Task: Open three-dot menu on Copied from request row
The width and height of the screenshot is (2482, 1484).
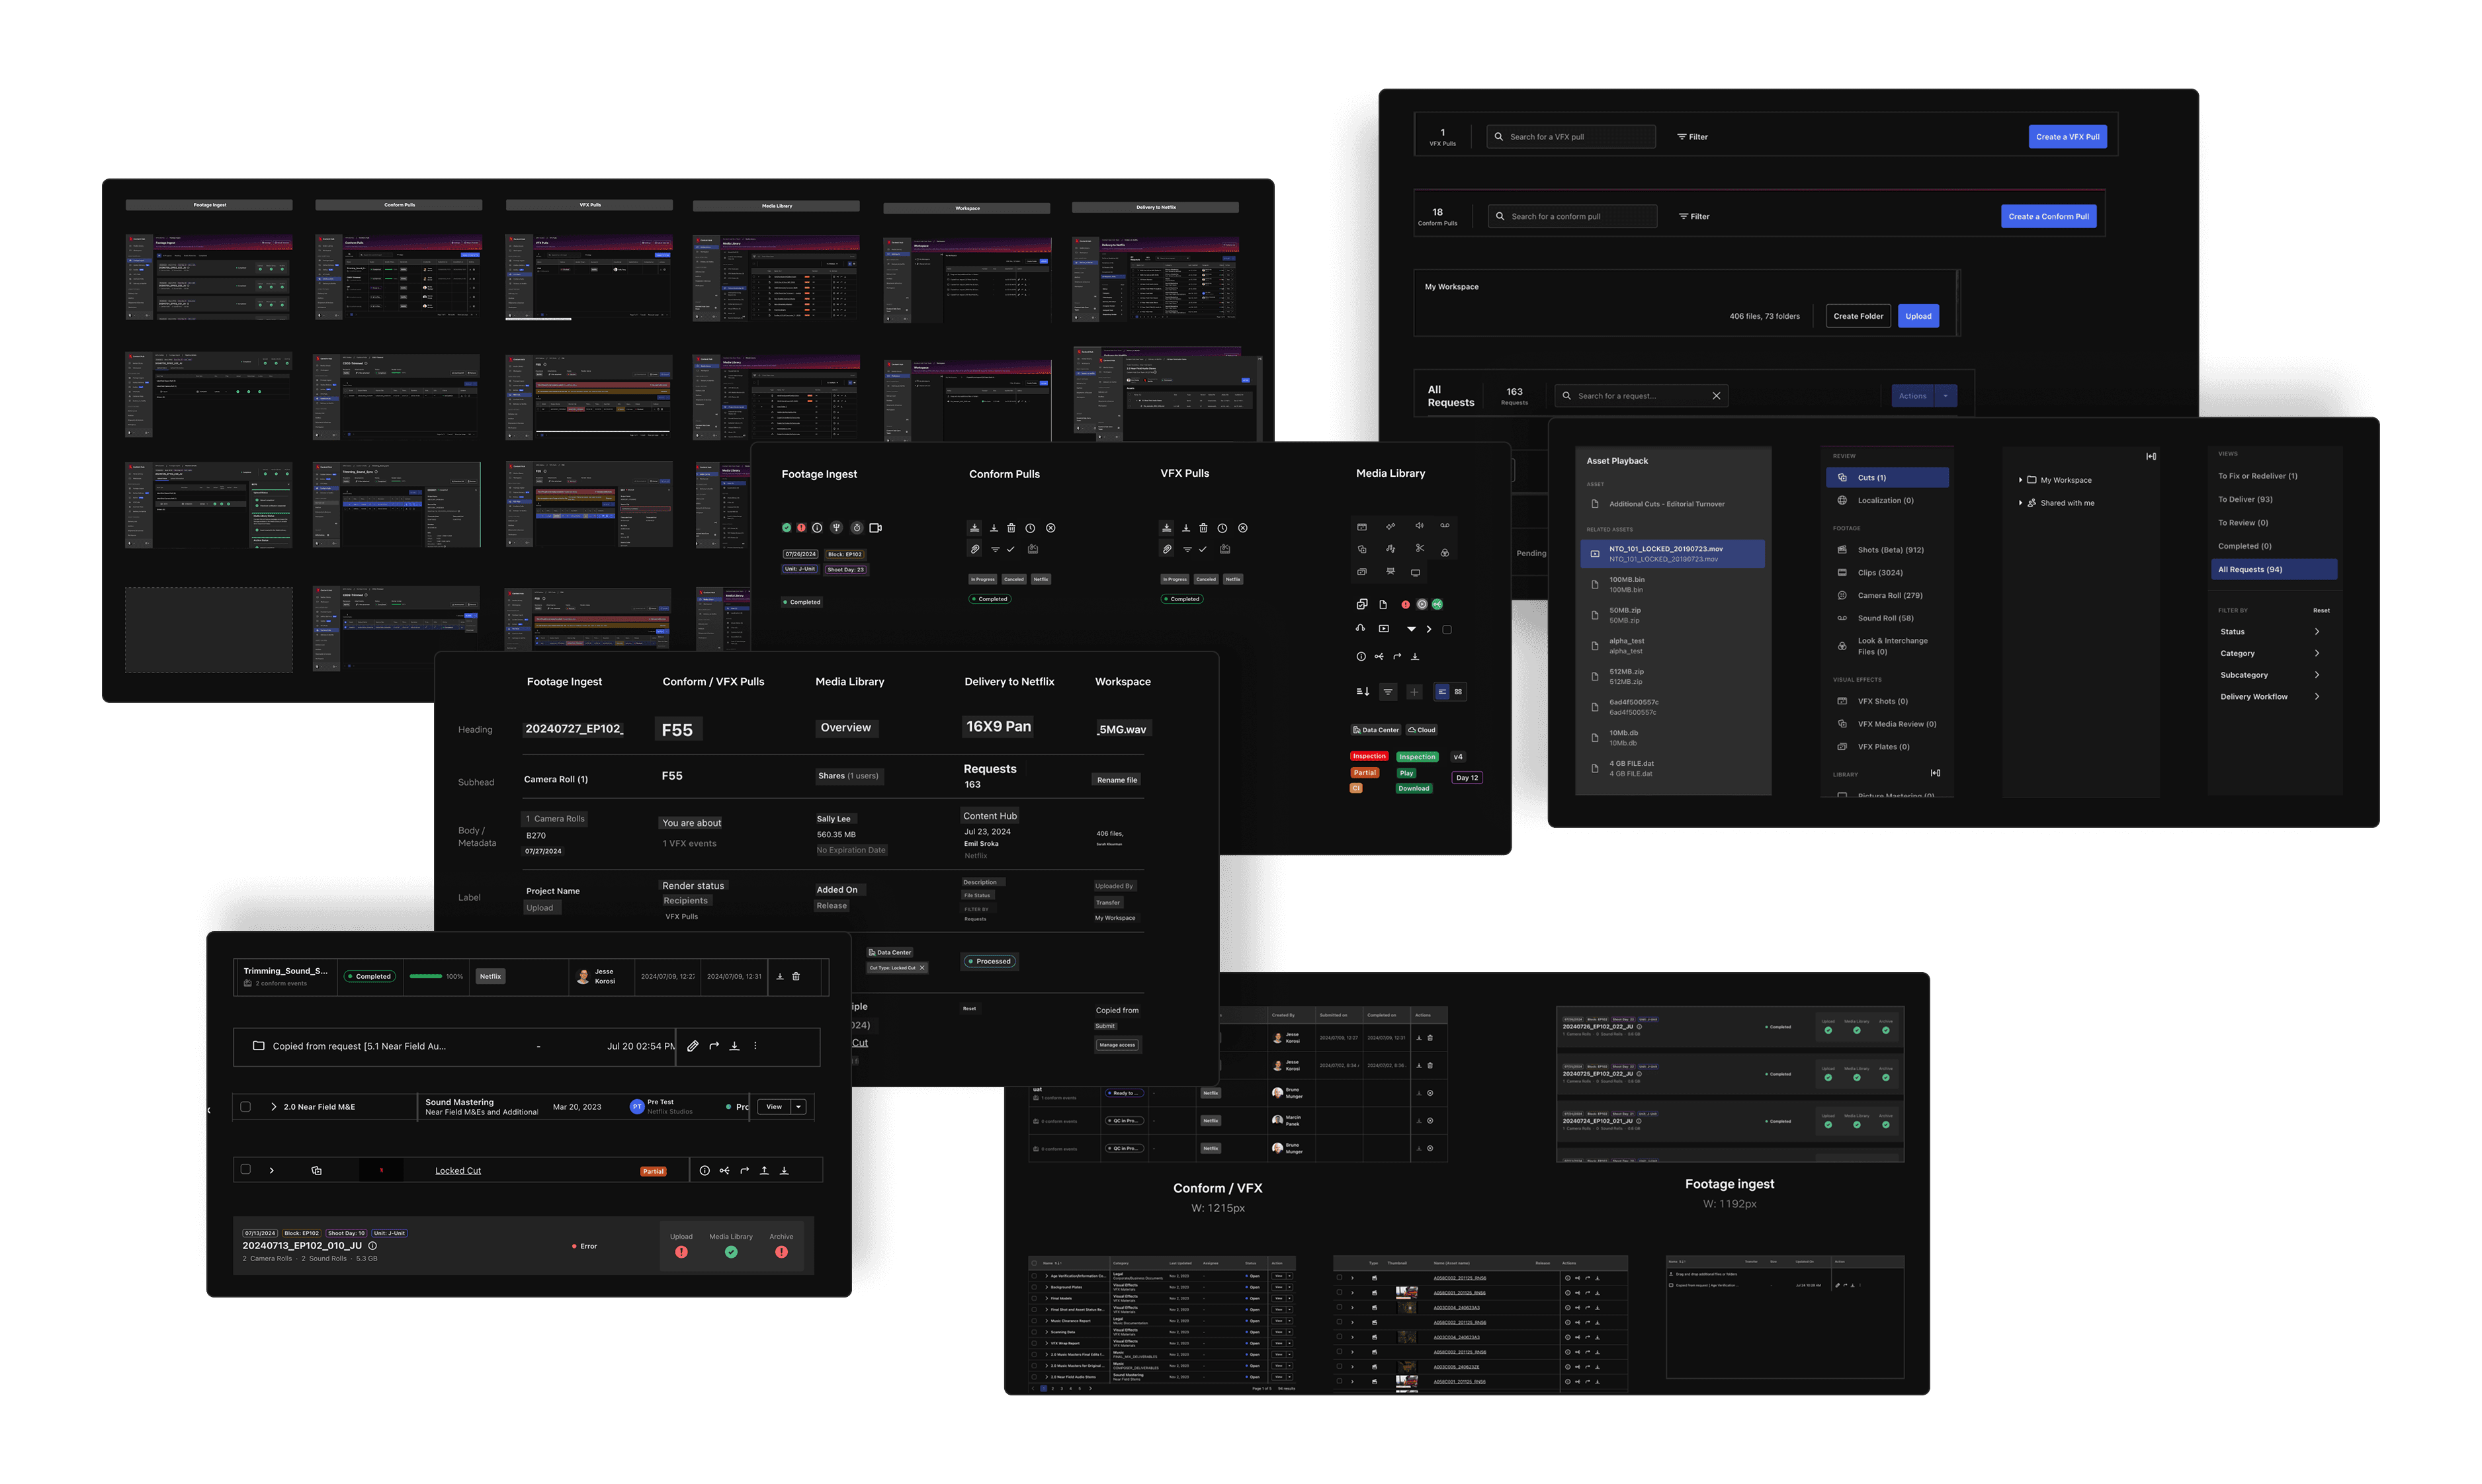Action: point(755,1046)
